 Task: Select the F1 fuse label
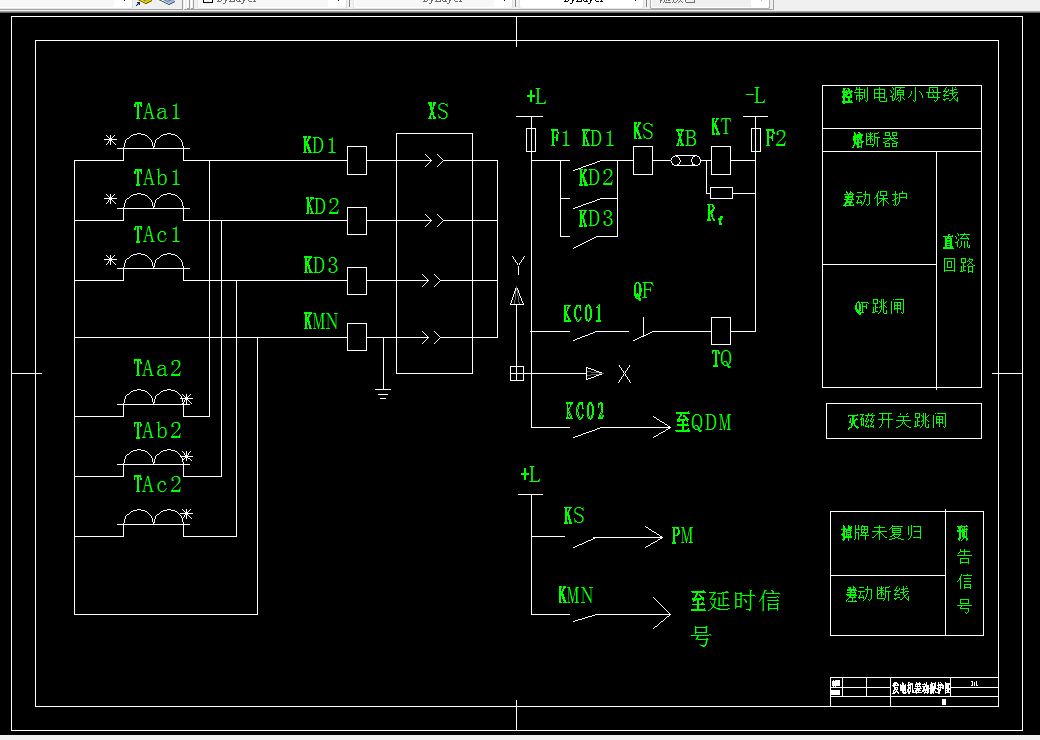[560, 138]
